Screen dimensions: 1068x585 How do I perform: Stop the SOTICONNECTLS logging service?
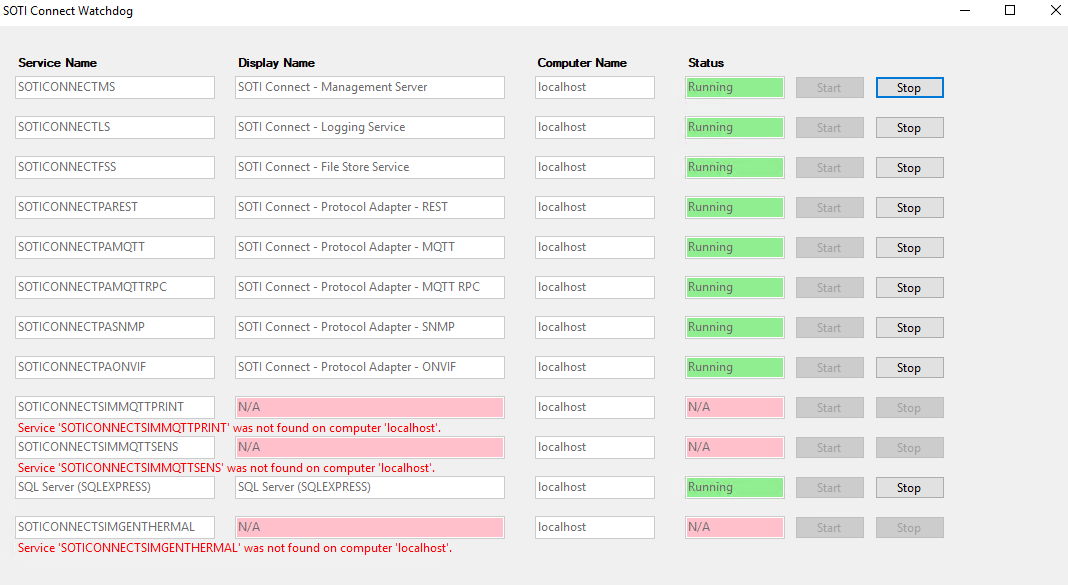coord(909,128)
